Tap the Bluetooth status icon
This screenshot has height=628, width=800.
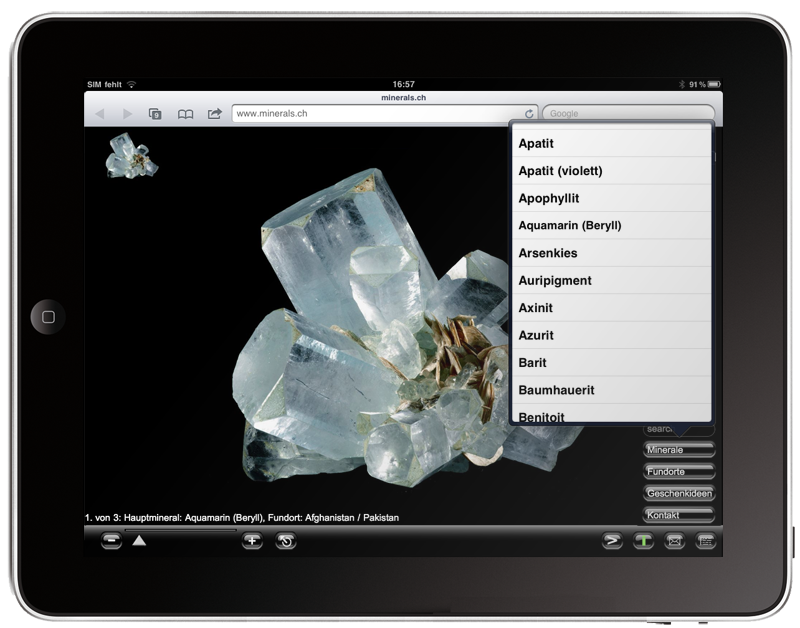pyautogui.click(x=682, y=84)
